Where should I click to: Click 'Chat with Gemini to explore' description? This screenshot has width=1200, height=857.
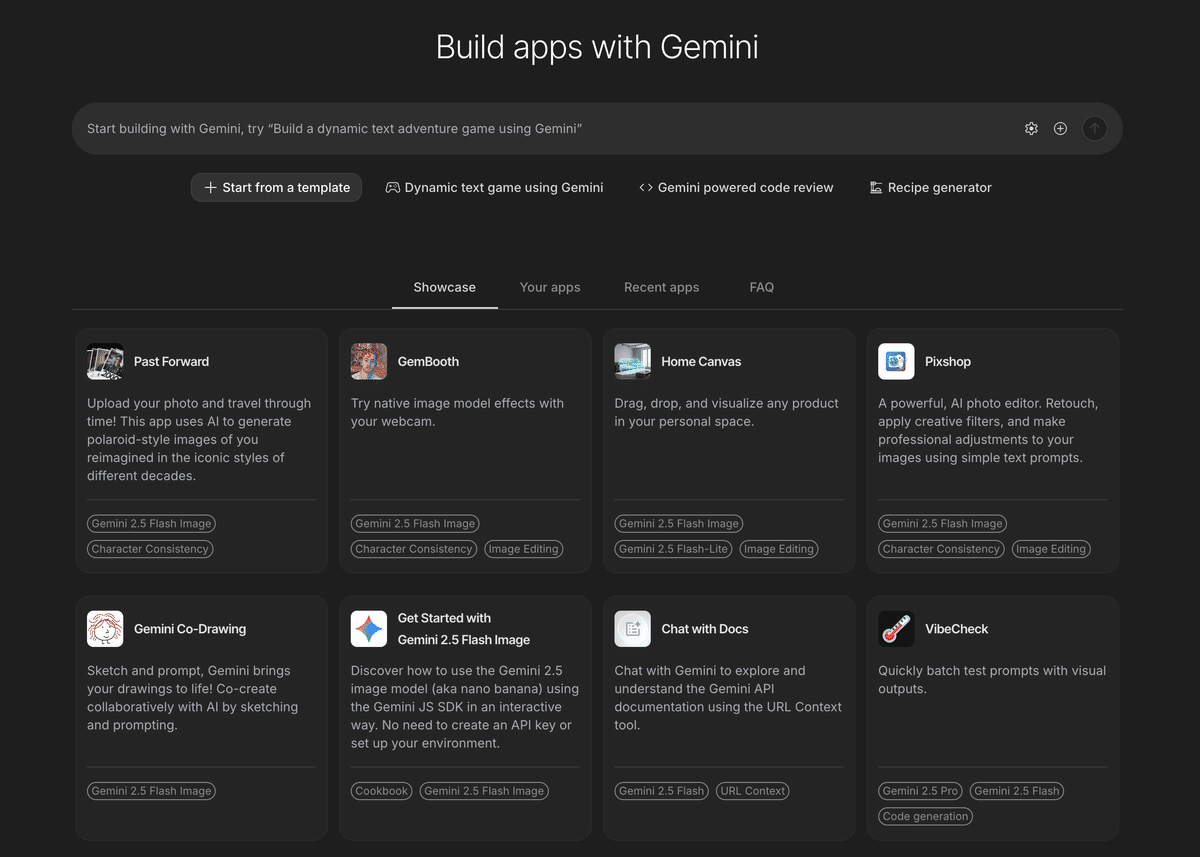(728, 698)
